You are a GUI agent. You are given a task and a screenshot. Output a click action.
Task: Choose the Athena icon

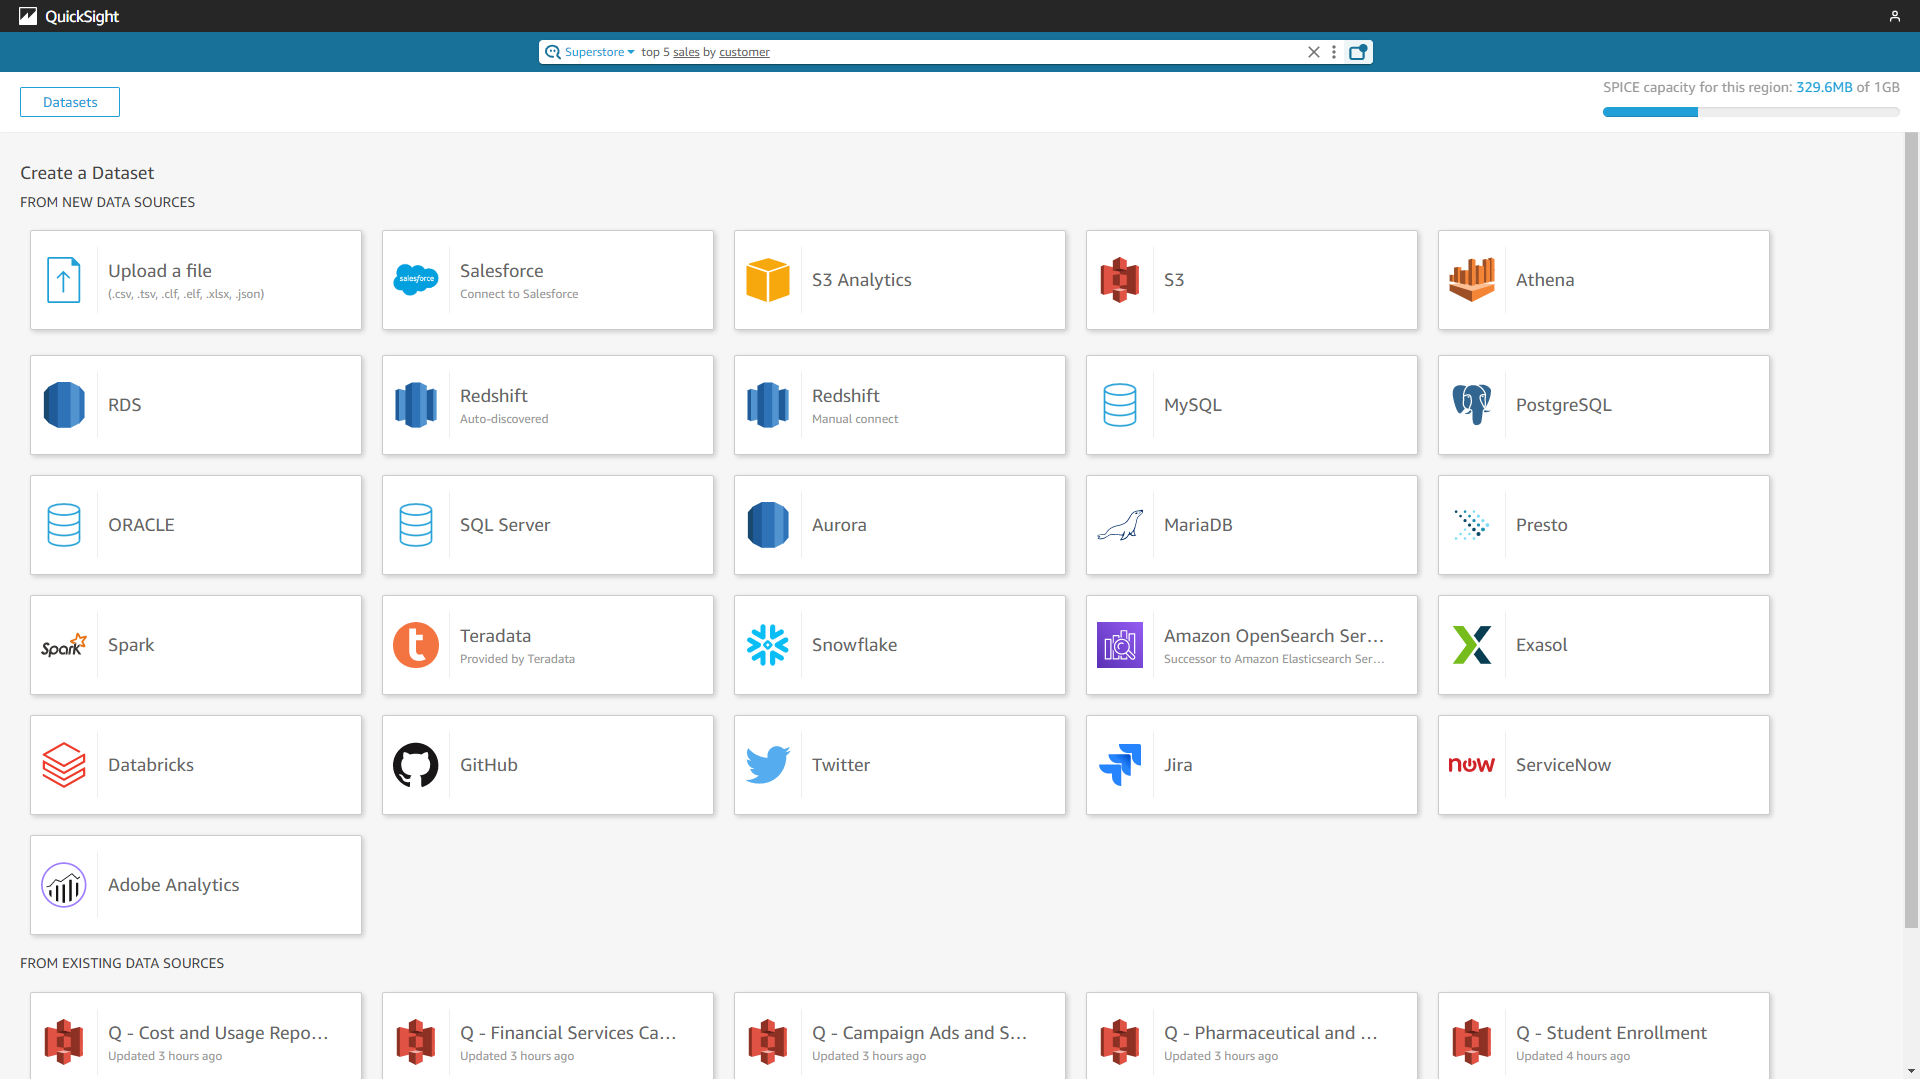click(x=1472, y=280)
